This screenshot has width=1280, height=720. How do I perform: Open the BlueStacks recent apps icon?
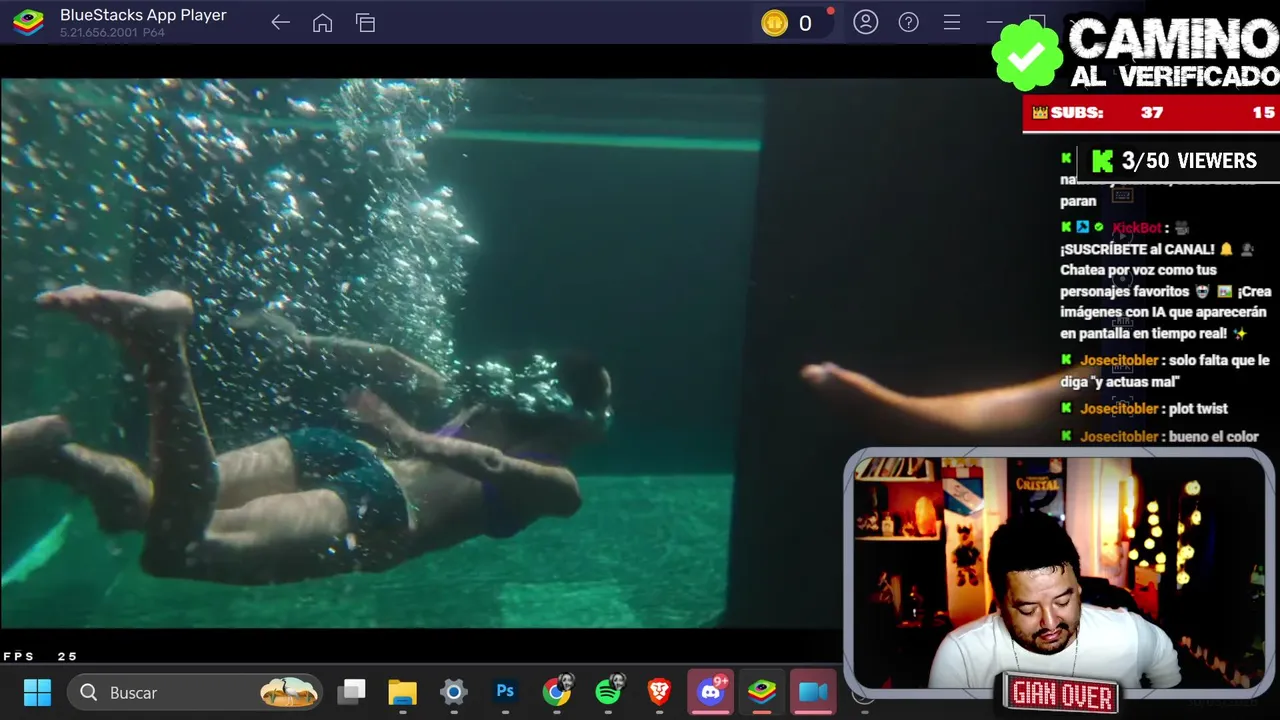pos(365,23)
